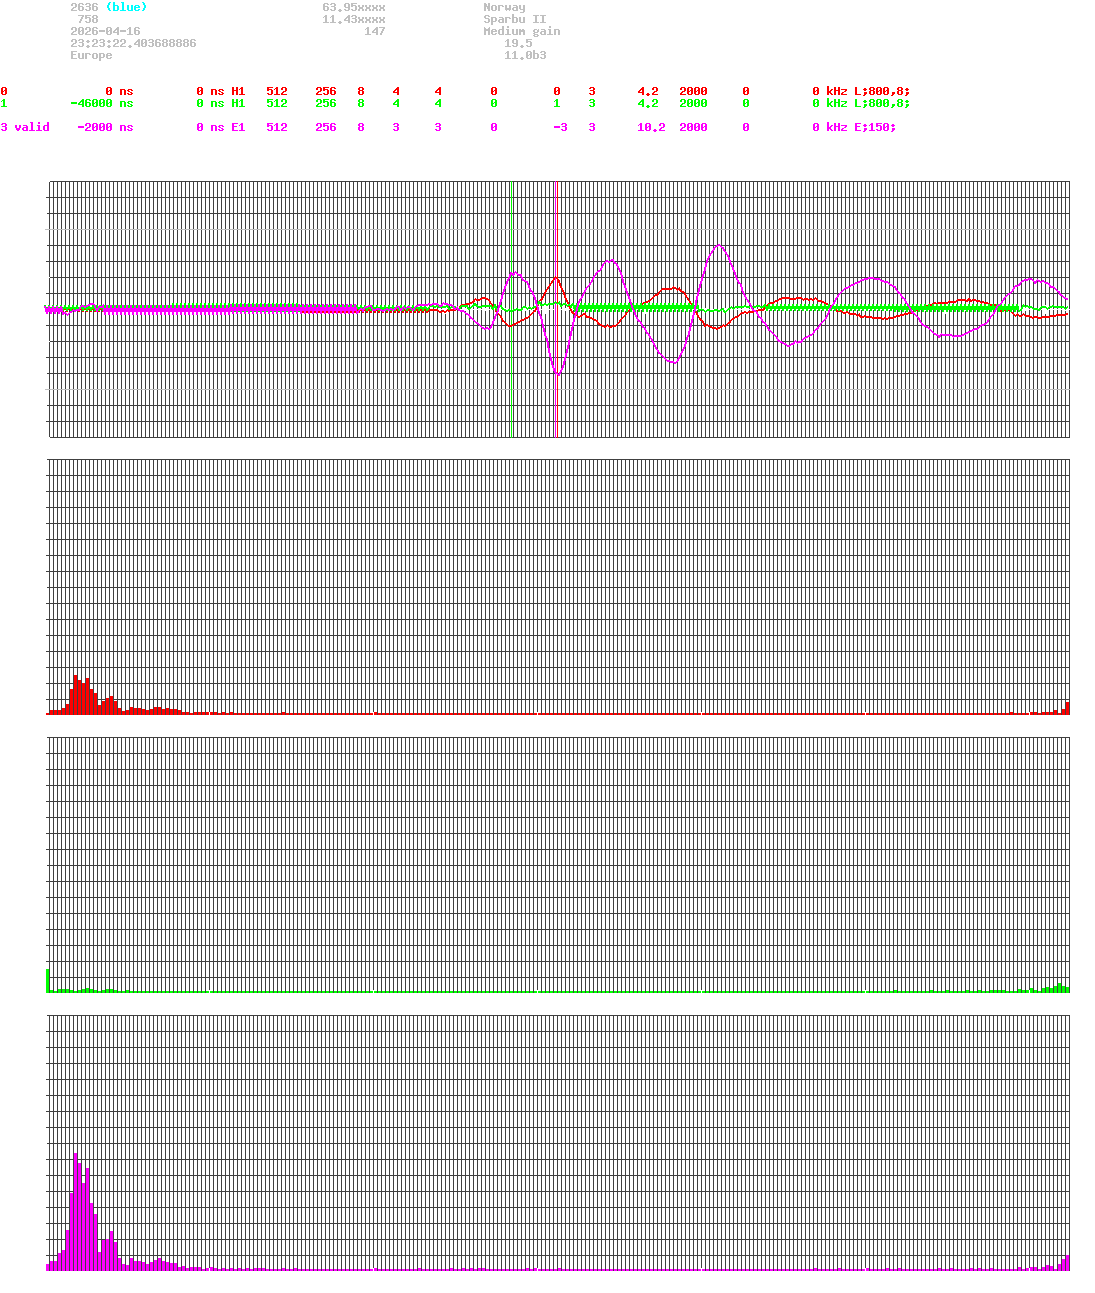1095x1293 pixels.
Task: Click the Regions Europe label
Action: 91,55
